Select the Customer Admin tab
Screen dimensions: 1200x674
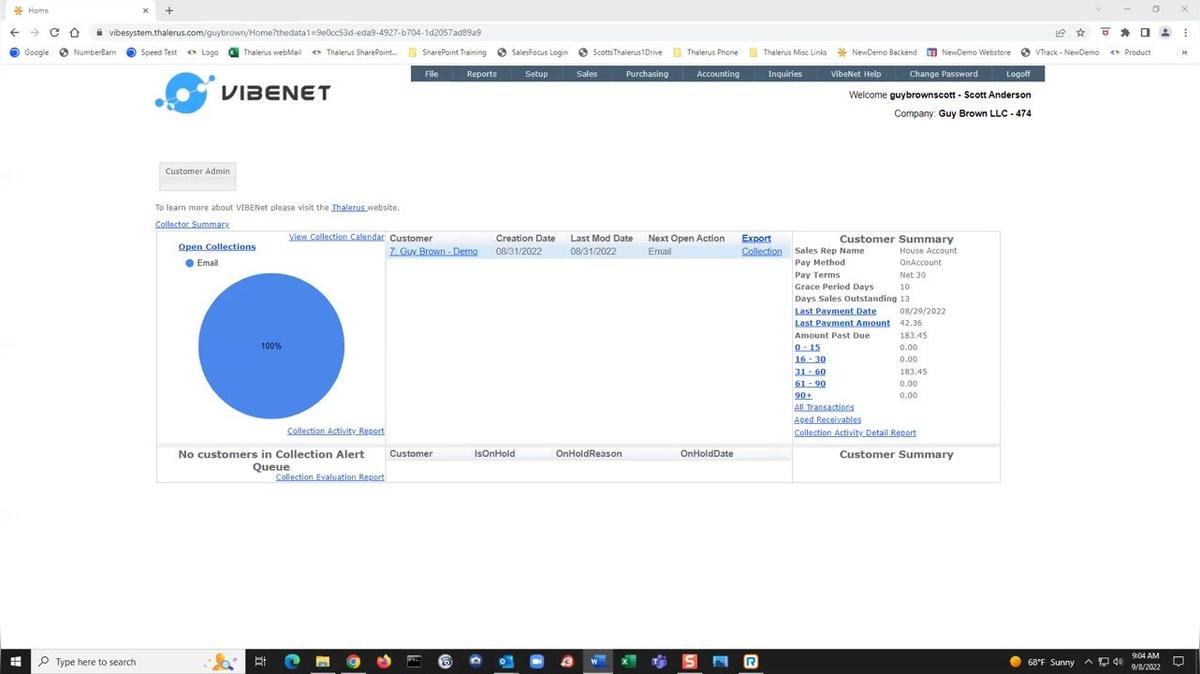pos(198,172)
